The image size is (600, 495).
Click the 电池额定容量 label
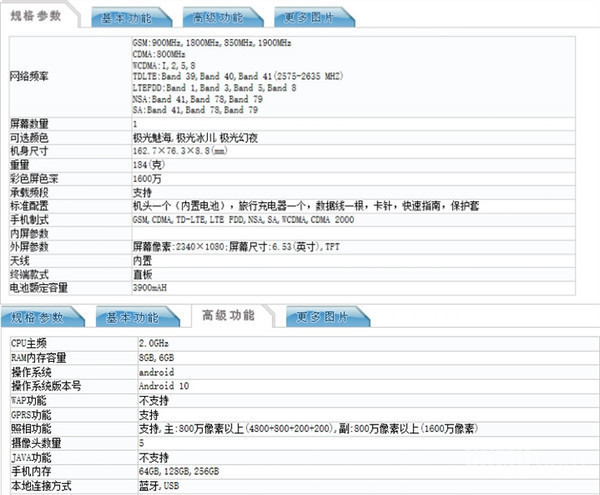pos(39,288)
